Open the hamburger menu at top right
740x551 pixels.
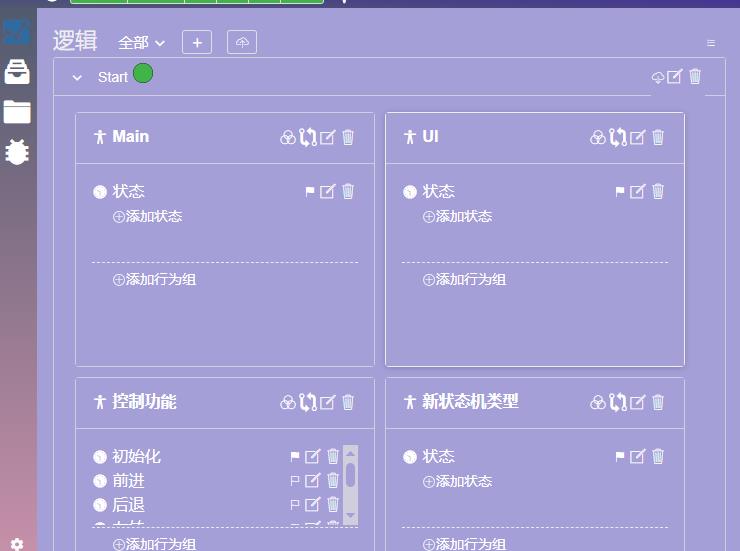point(711,43)
